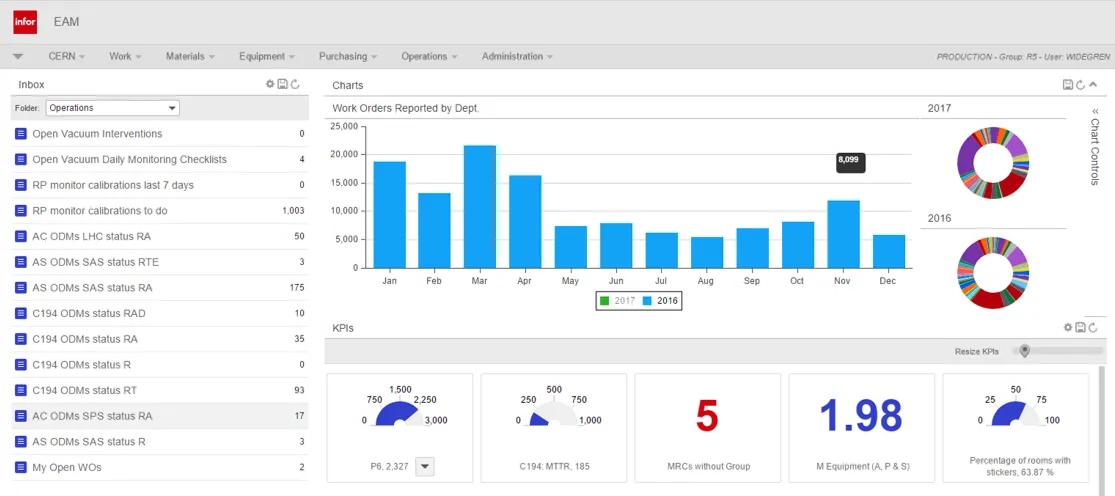Image resolution: width=1115 pixels, height=496 pixels.
Task: Click list icon beside C194 ODMs status RA
Action: point(21,339)
